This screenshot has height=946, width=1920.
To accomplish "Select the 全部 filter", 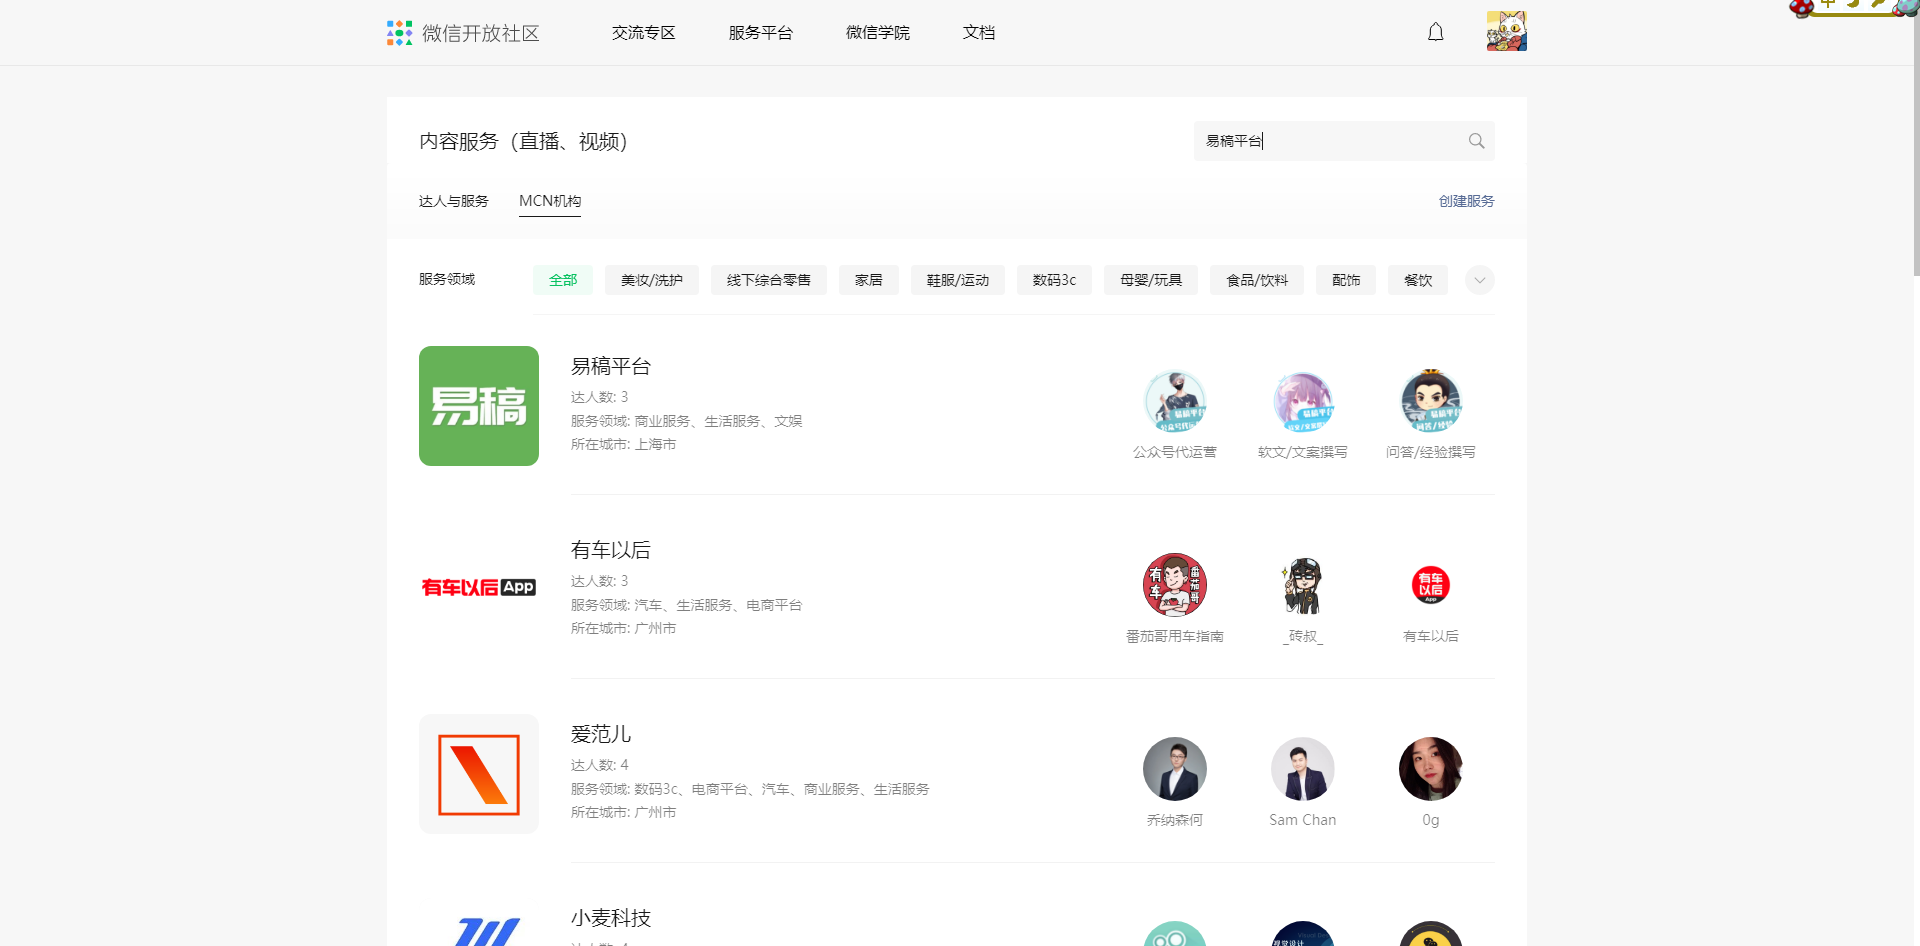I will point(563,280).
